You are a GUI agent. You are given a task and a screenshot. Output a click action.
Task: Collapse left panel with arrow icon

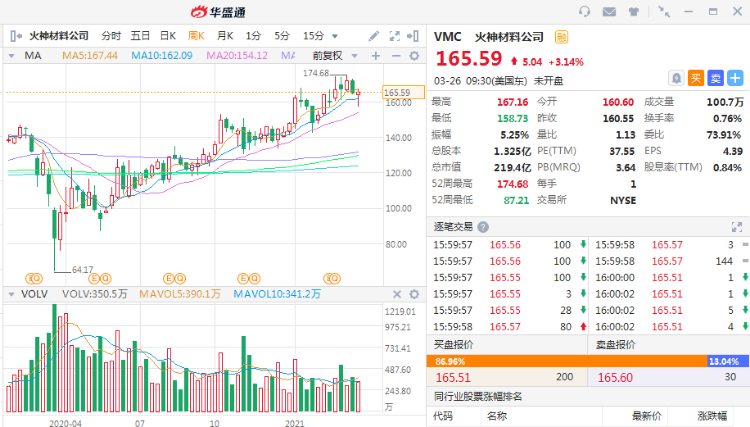[16, 36]
